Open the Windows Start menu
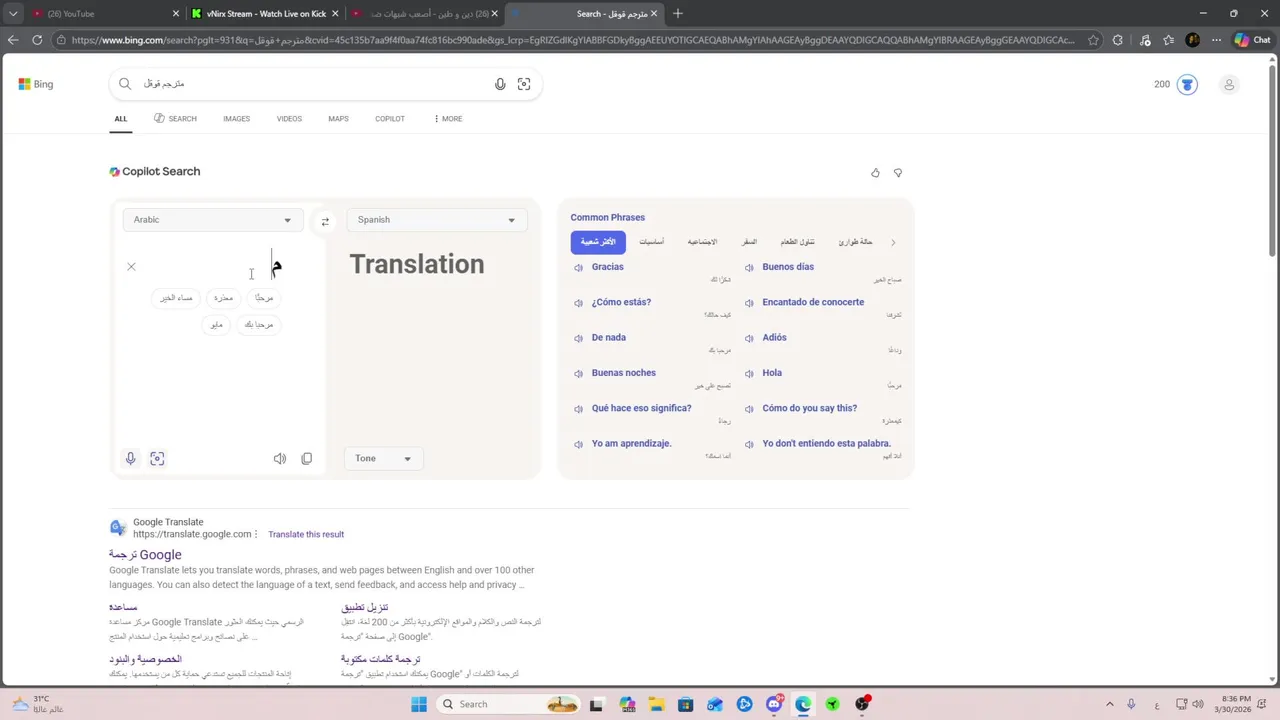 click(x=419, y=704)
